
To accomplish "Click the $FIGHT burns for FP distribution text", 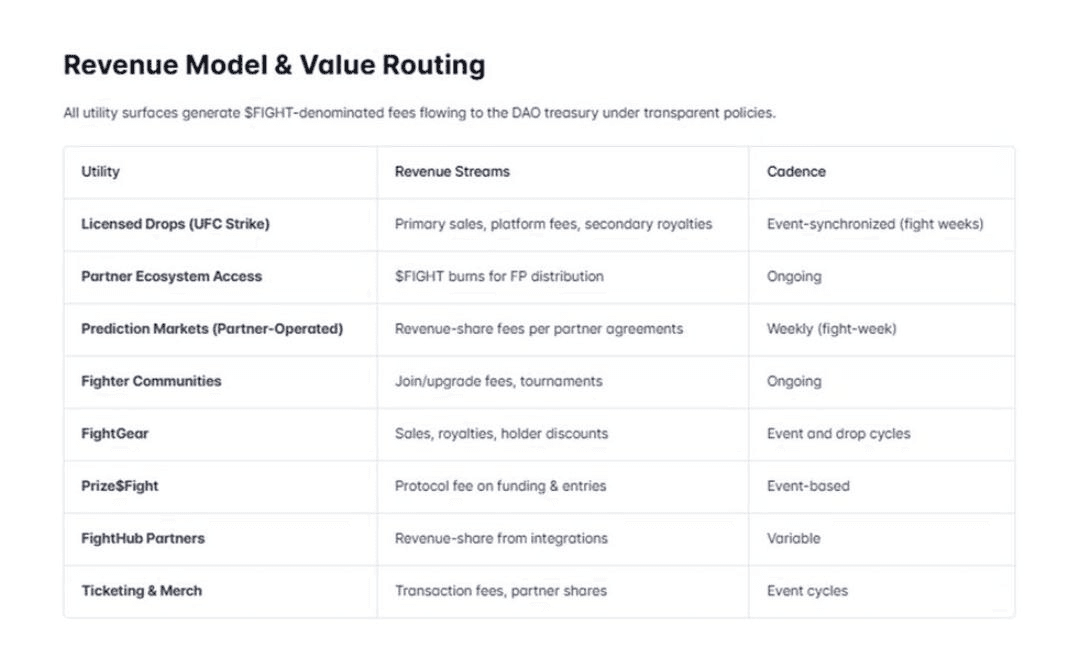I will 499,277.
